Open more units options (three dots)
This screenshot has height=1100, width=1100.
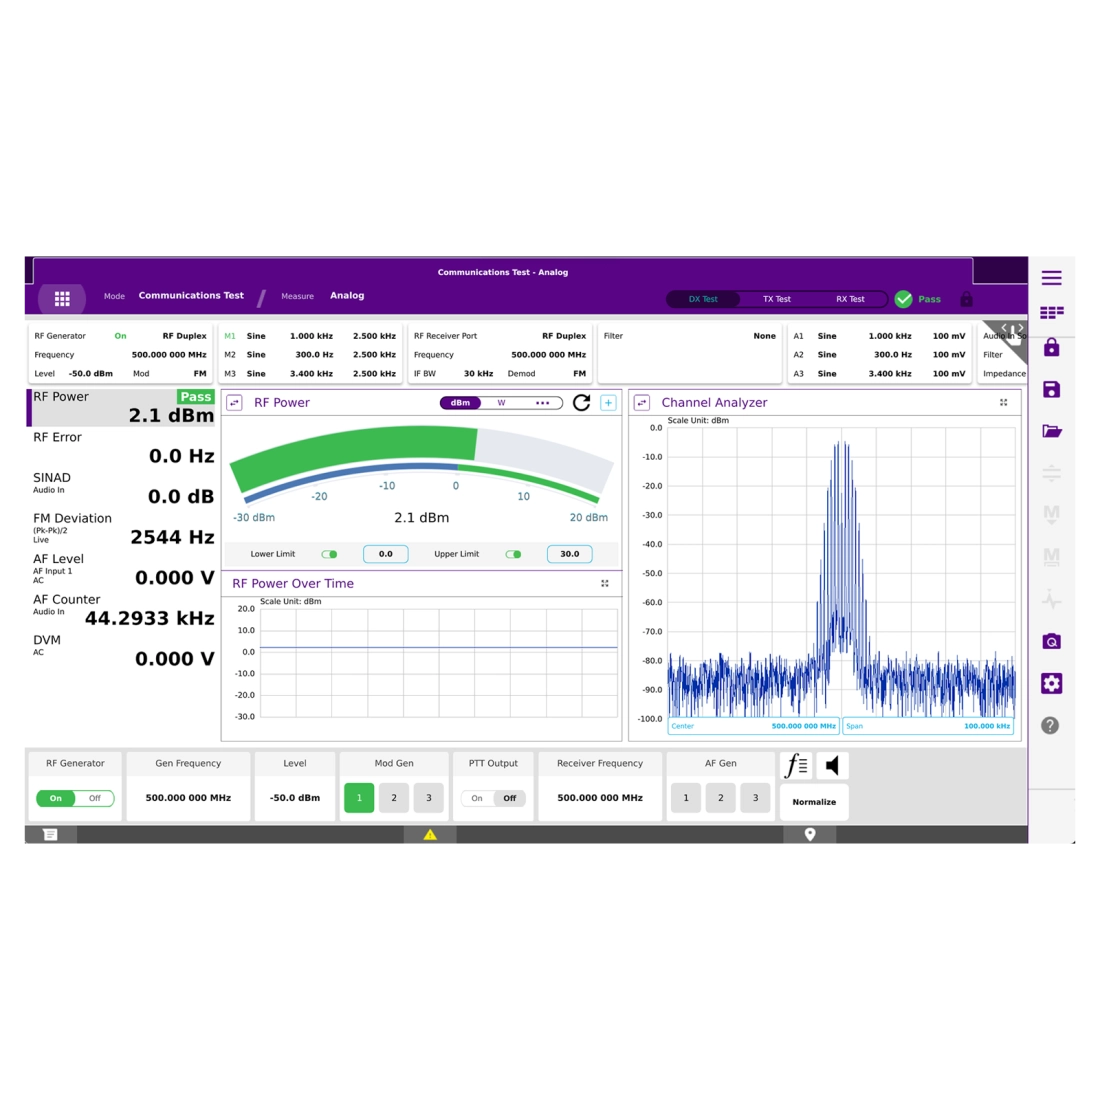(543, 403)
